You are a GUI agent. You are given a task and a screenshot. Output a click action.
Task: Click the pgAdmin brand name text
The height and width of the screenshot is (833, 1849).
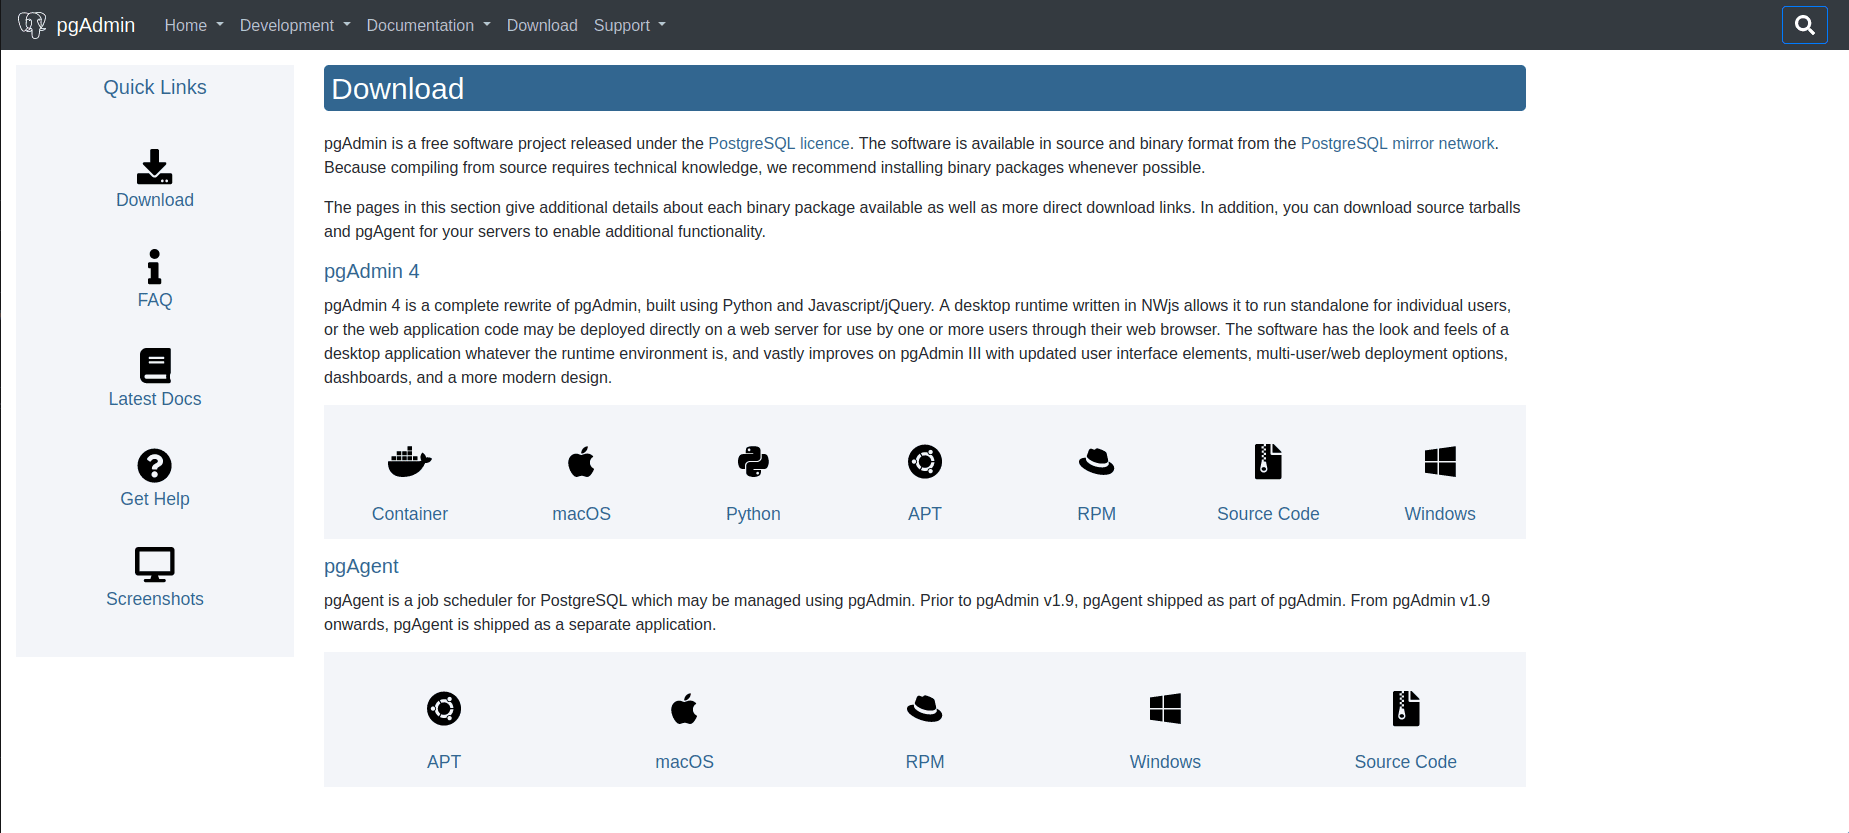96,25
